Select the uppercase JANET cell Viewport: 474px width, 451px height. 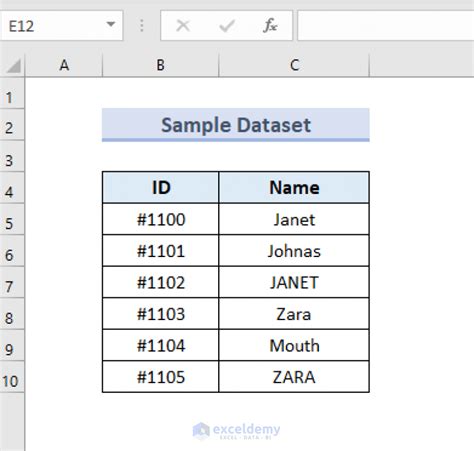(294, 282)
